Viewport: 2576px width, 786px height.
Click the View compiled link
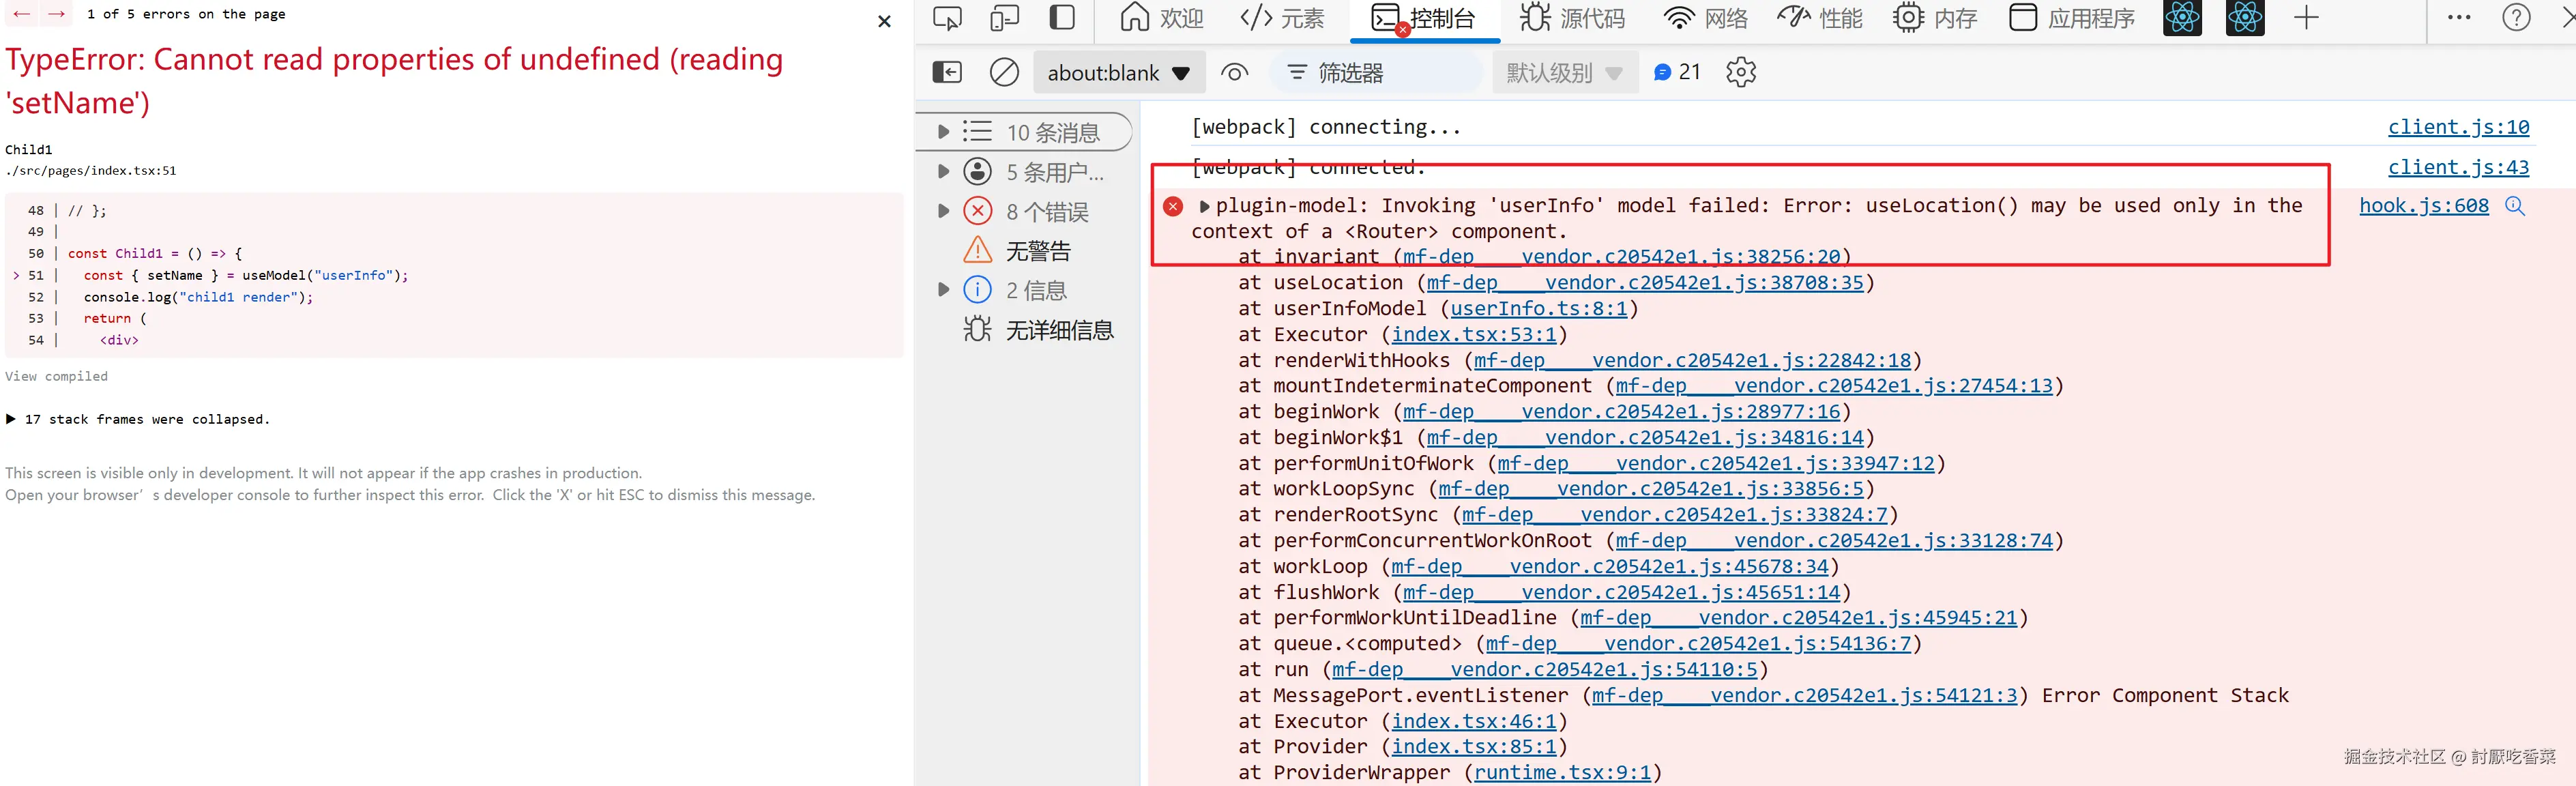(x=56, y=376)
